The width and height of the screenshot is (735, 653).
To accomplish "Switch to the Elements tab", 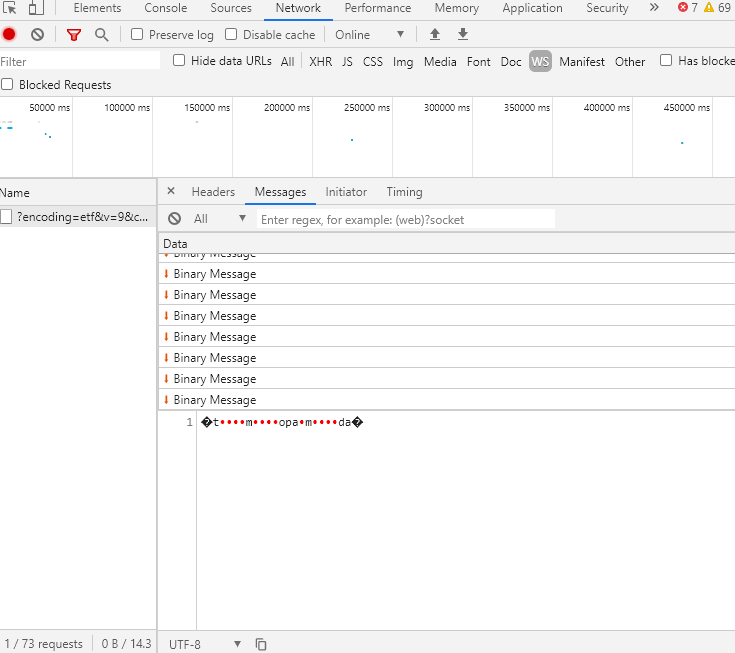I will (x=97, y=8).
